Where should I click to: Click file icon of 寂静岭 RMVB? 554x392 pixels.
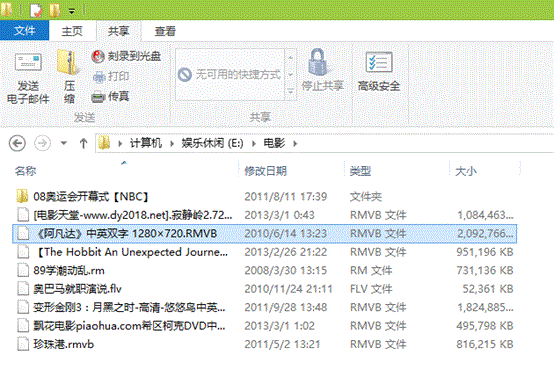(23, 215)
